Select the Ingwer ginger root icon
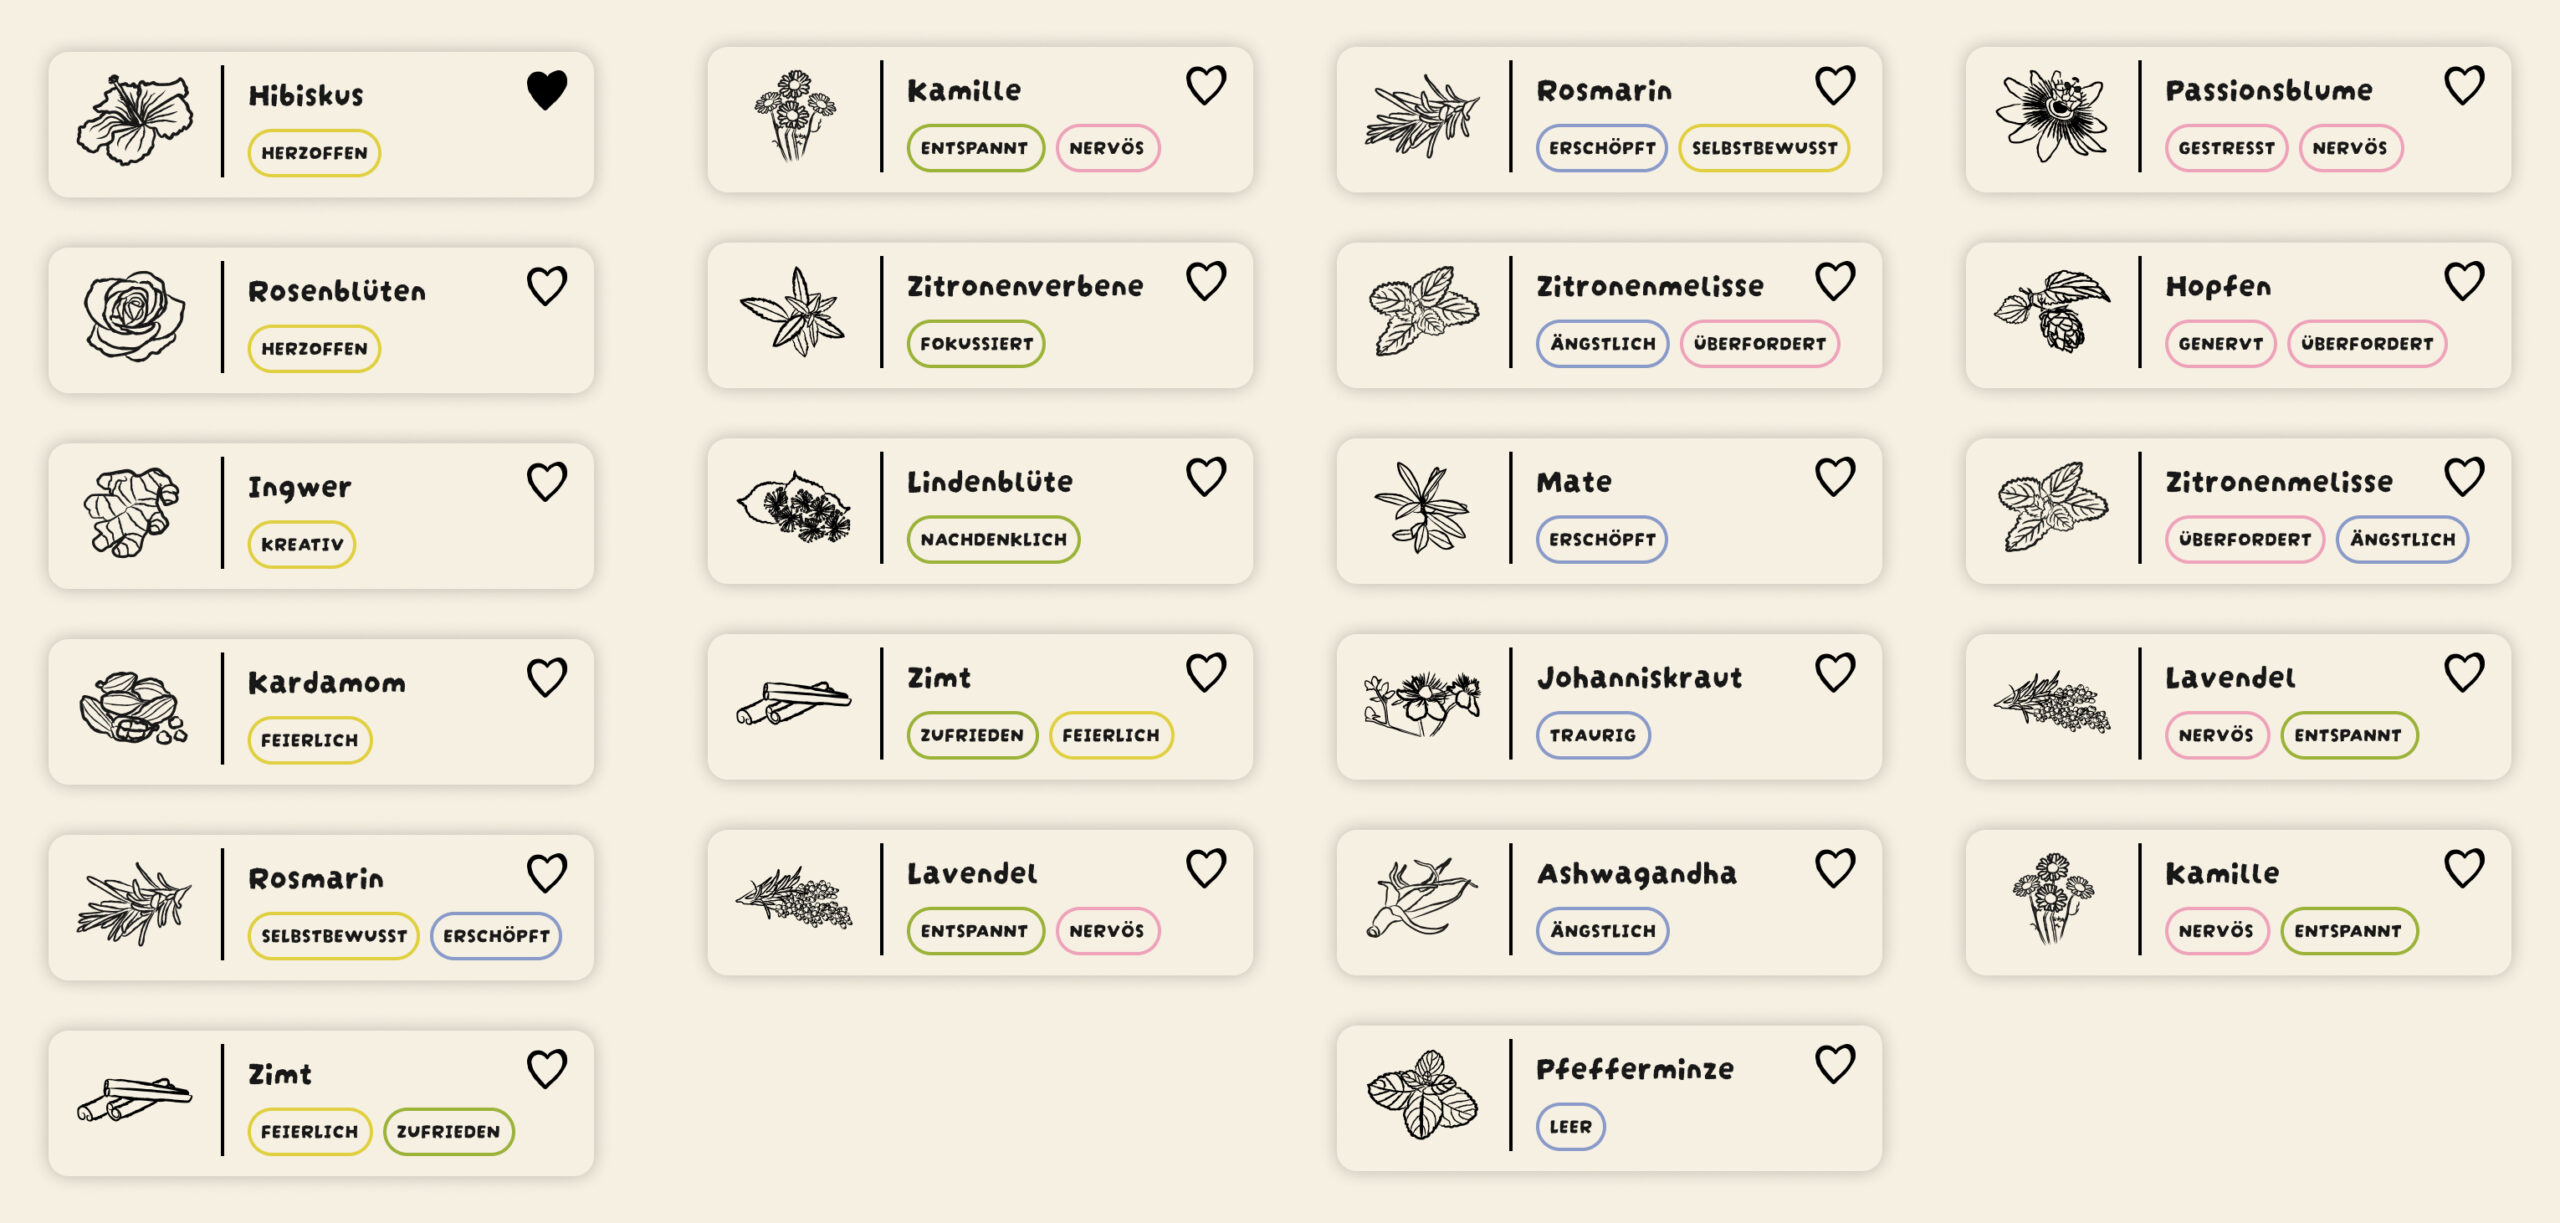2560x1223 pixels. tap(132, 512)
